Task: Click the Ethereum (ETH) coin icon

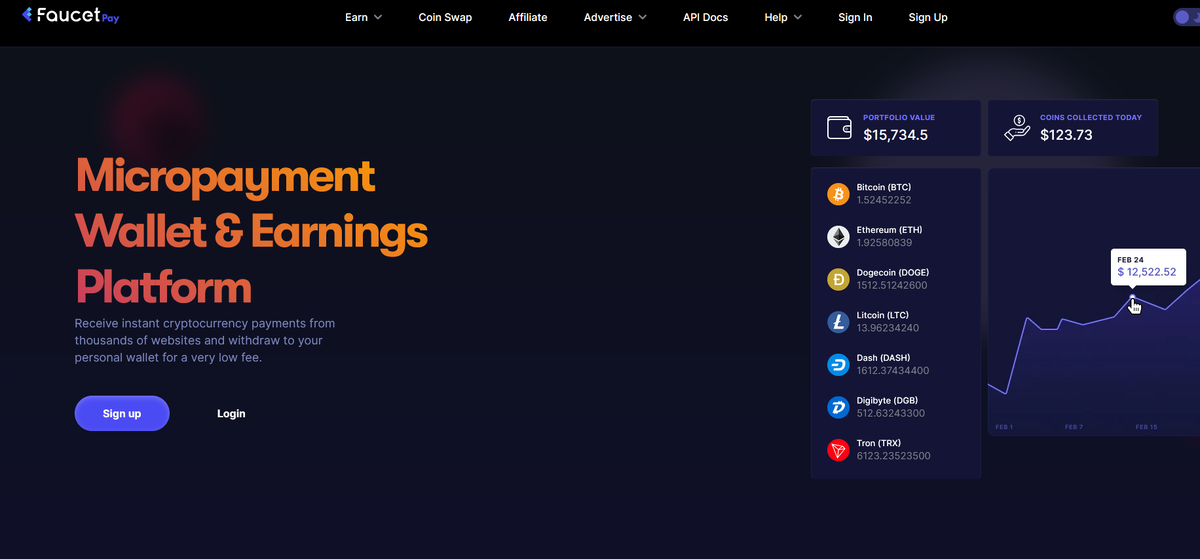Action: [838, 237]
